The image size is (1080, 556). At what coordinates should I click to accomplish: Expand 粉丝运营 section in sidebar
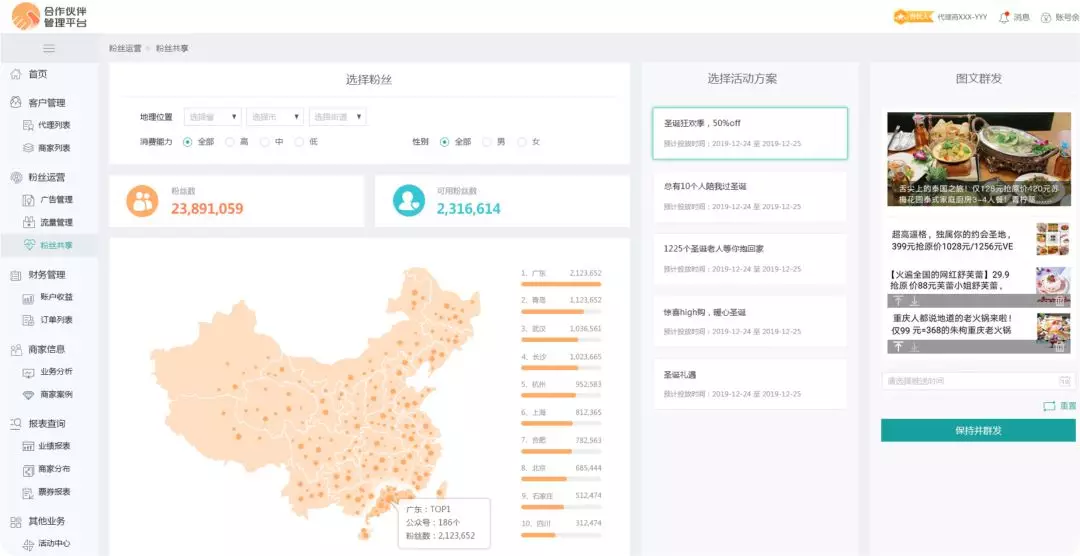click(x=47, y=177)
